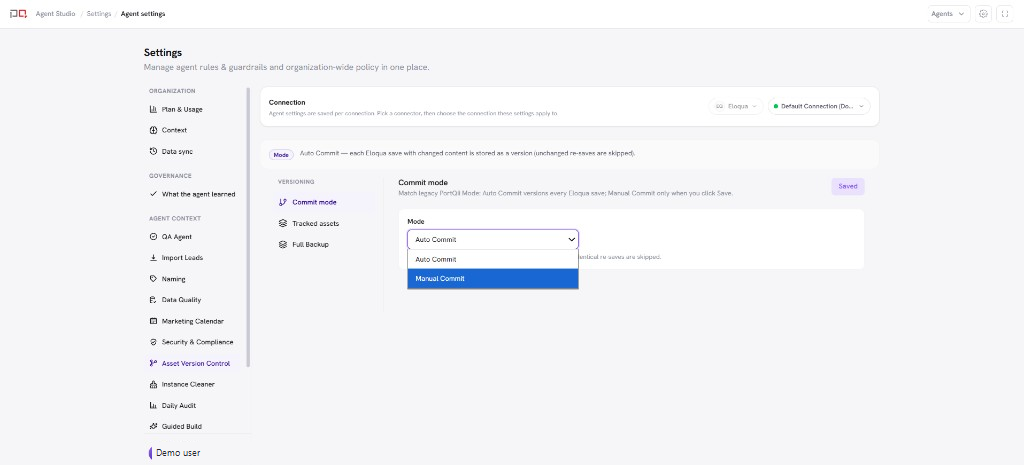Click the Import Leads download icon
This screenshot has height=465, width=1024.
[x=153, y=257]
